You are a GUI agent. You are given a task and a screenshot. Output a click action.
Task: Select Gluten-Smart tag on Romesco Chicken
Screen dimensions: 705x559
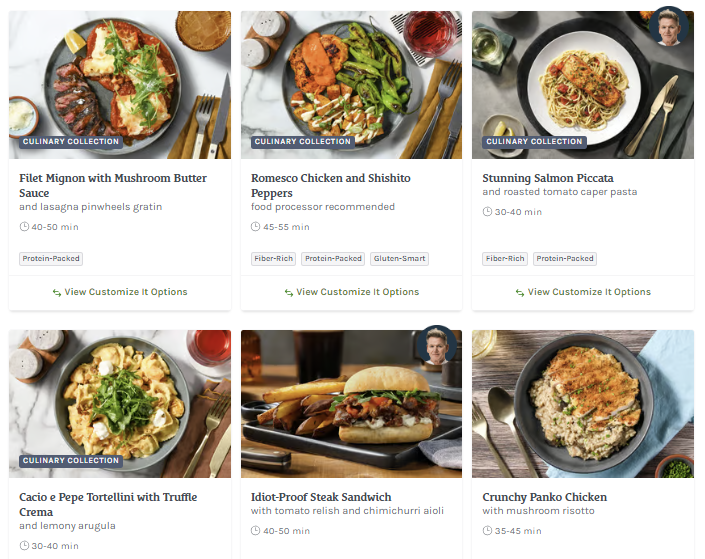tap(399, 258)
